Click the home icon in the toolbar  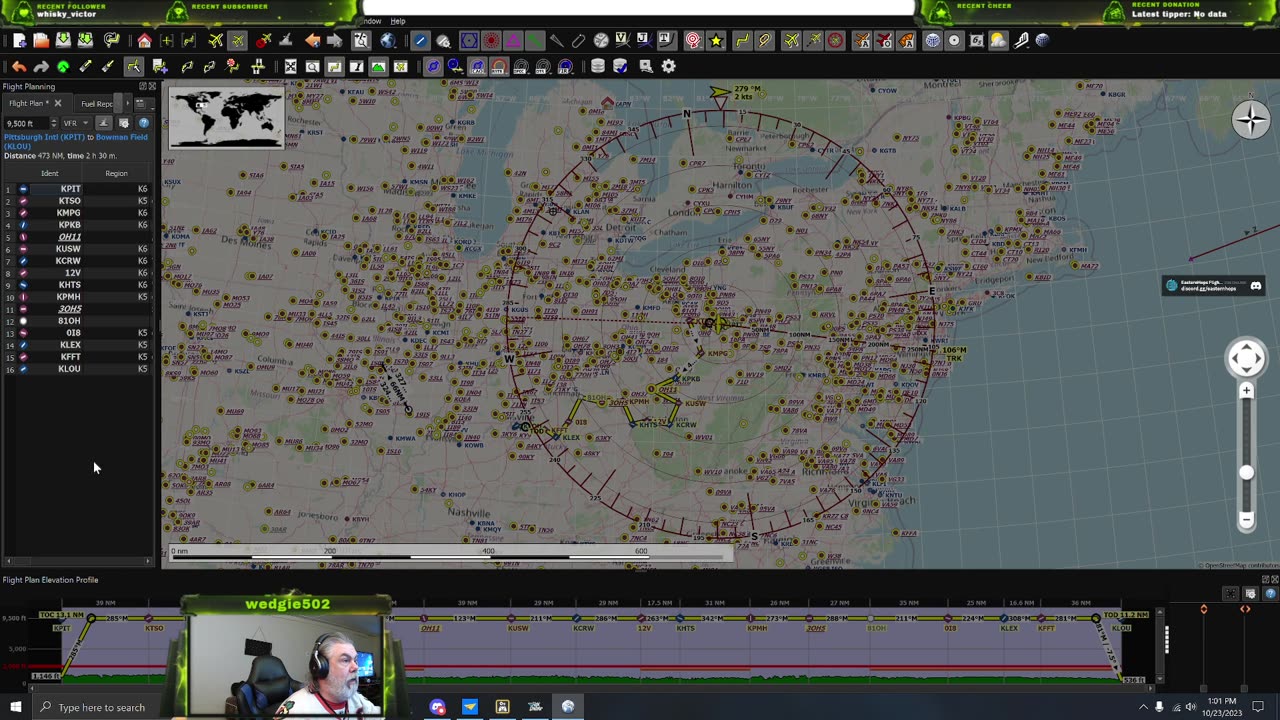point(144,40)
